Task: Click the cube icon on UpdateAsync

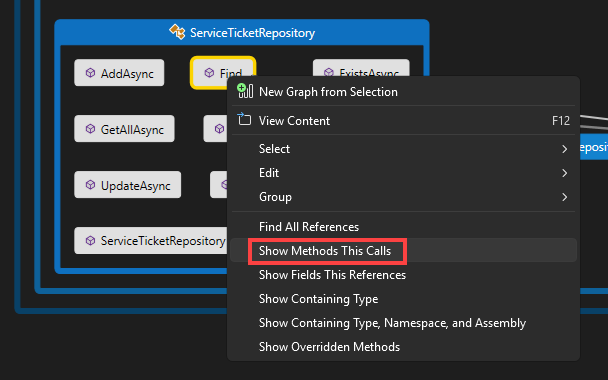Action: (90, 185)
